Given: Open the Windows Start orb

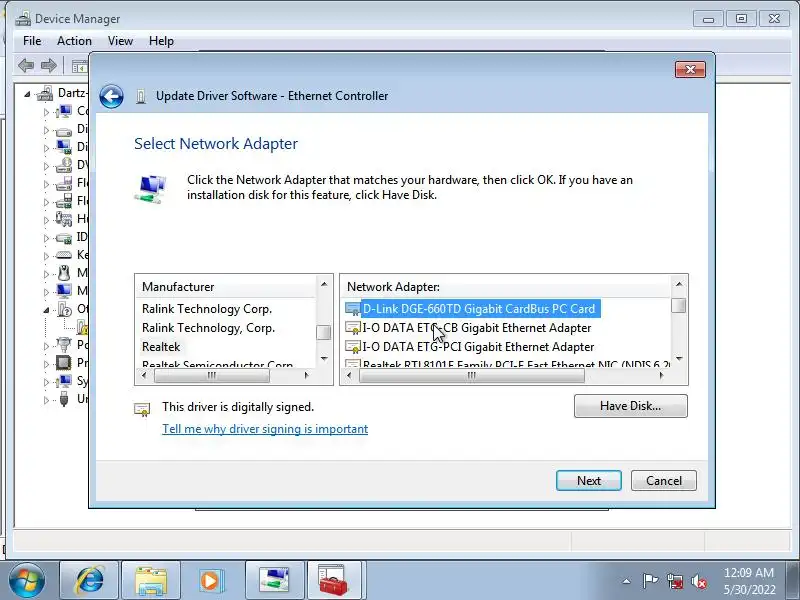Looking at the screenshot, I should pos(27,581).
